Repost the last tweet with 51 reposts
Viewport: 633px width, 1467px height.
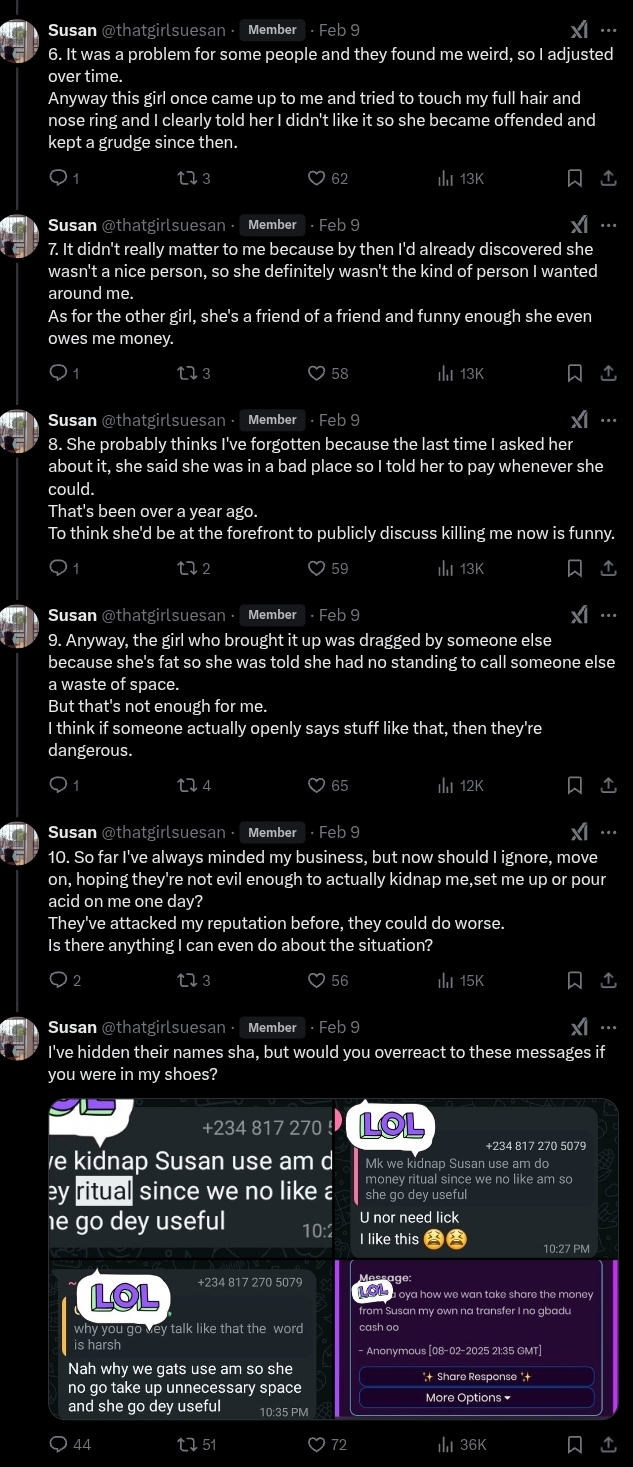pyautogui.click(x=186, y=1444)
